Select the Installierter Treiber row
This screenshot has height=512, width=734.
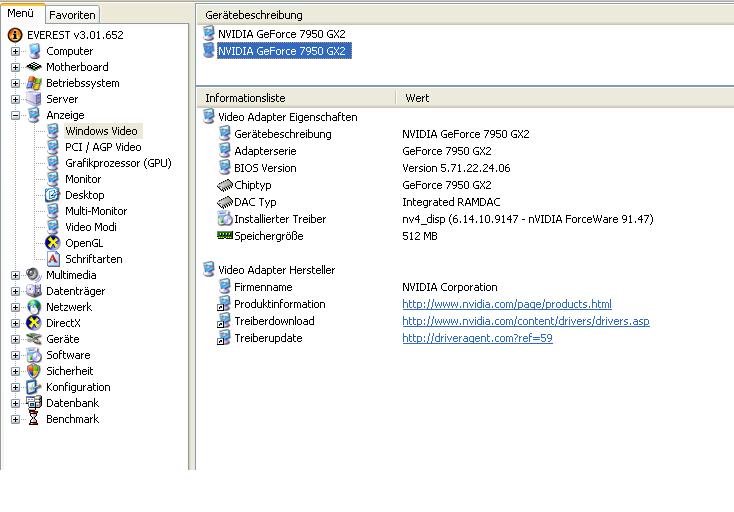[280, 219]
